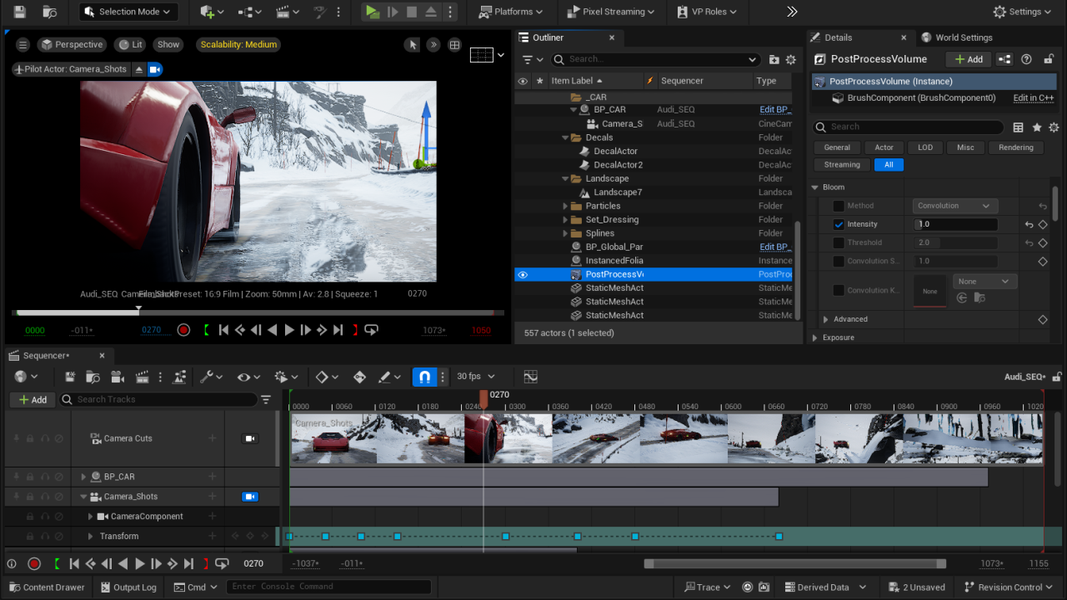Focus the Outliner search field
Image resolution: width=1067 pixels, height=600 pixels.
click(x=655, y=59)
